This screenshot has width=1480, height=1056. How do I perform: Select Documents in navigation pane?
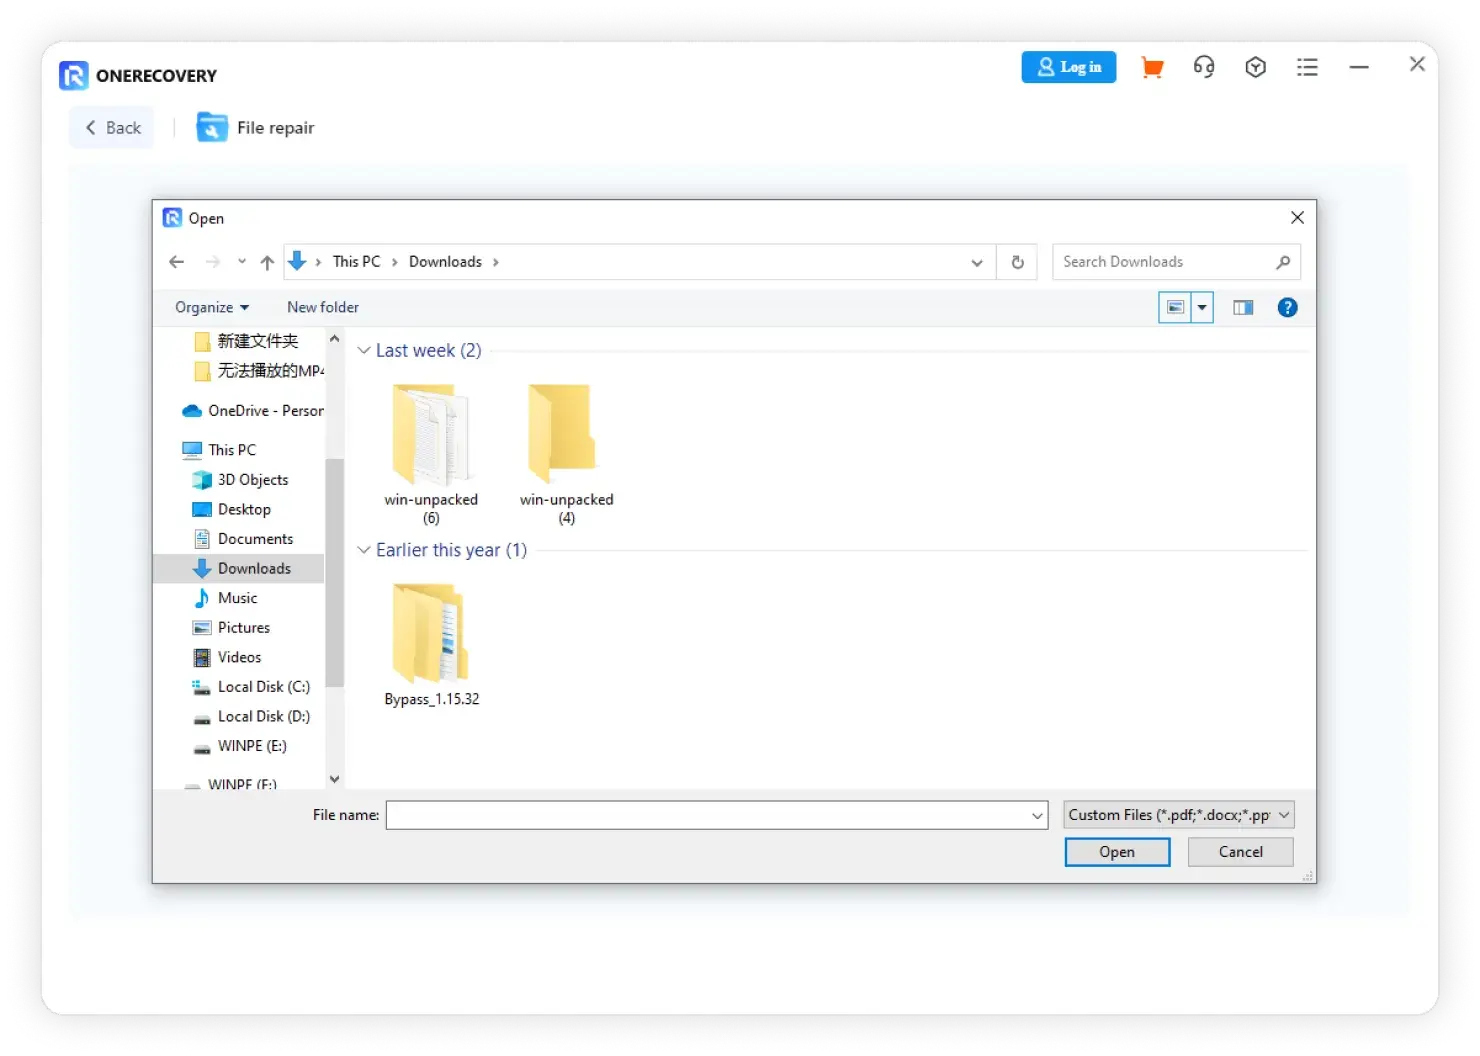point(255,539)
